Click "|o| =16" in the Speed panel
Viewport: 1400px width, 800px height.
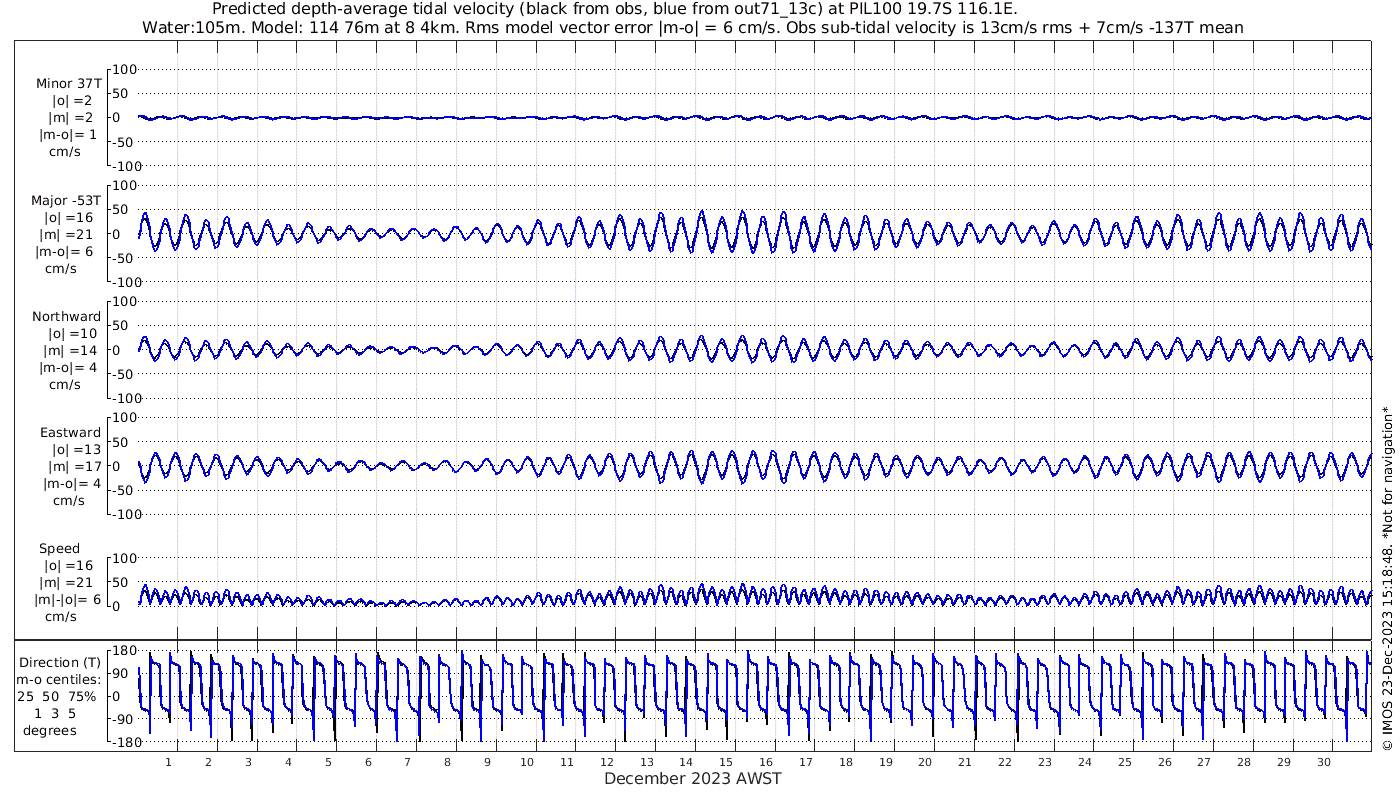click(69, 566)
